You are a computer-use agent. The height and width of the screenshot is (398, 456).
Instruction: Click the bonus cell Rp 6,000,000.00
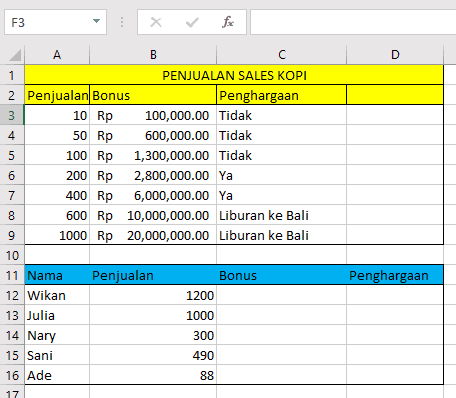click(x=153, y=195)
